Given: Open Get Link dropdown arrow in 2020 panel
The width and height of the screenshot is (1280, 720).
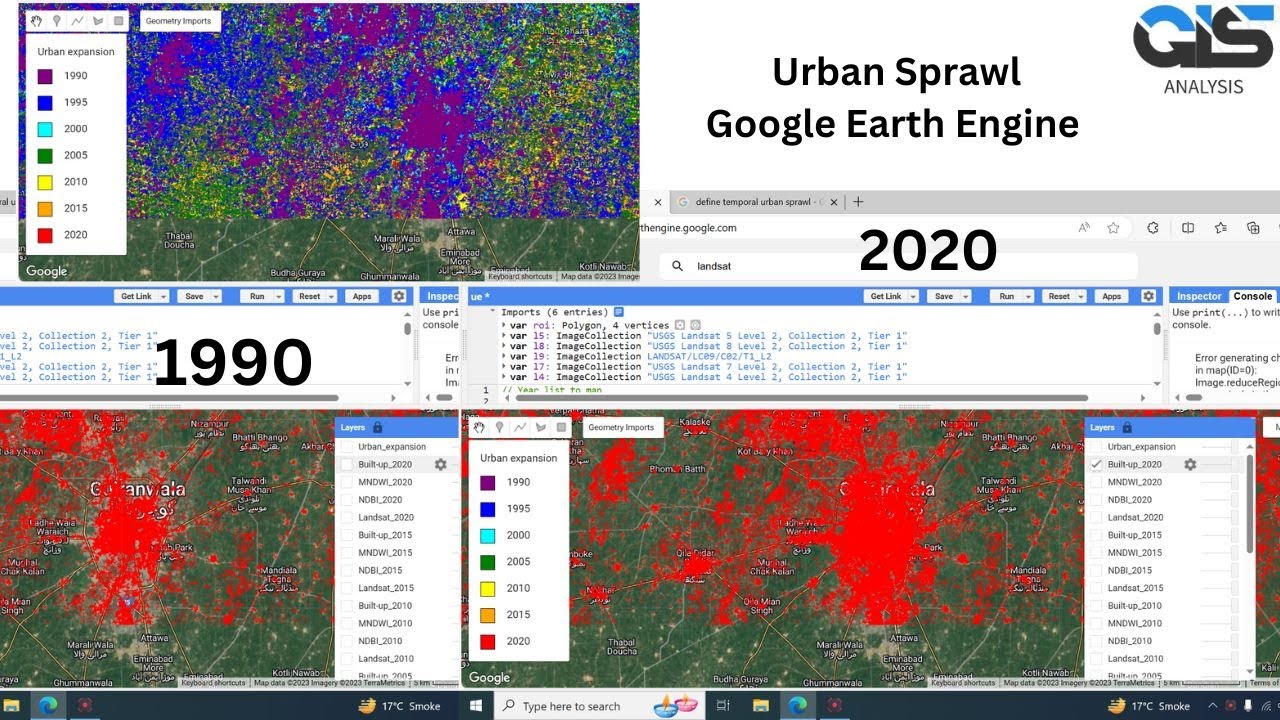Looking at the screenshot, I should [912, 296].
